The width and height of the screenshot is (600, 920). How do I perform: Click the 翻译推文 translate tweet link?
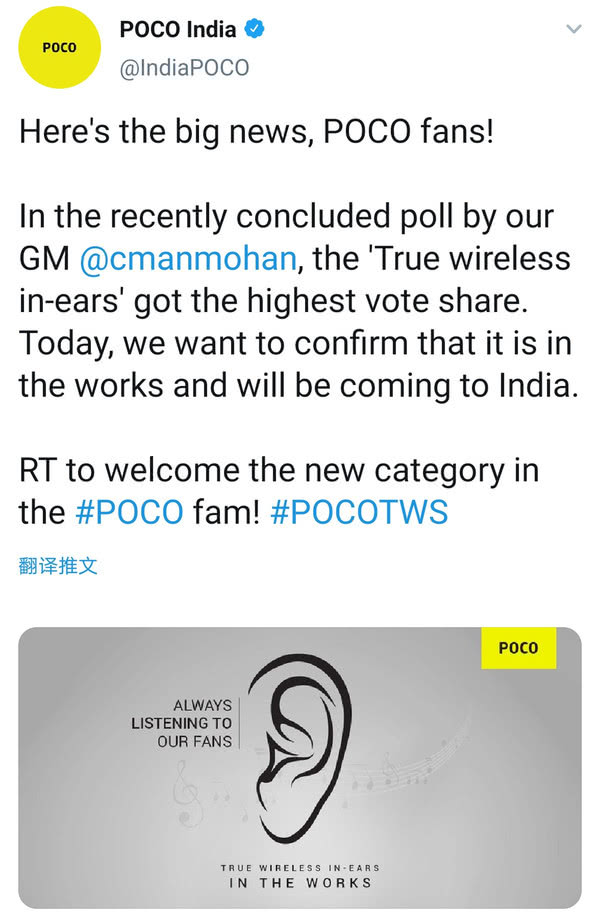[58, 566]
